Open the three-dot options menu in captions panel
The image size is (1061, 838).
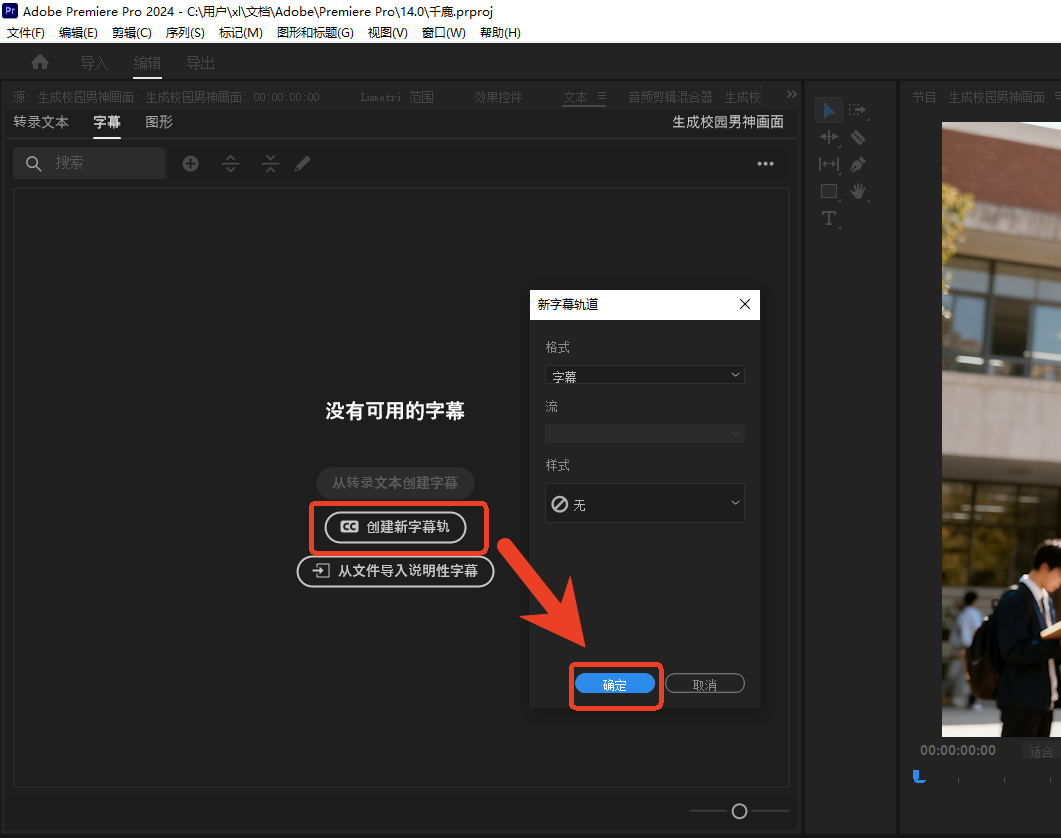click(x=765, y=164)
